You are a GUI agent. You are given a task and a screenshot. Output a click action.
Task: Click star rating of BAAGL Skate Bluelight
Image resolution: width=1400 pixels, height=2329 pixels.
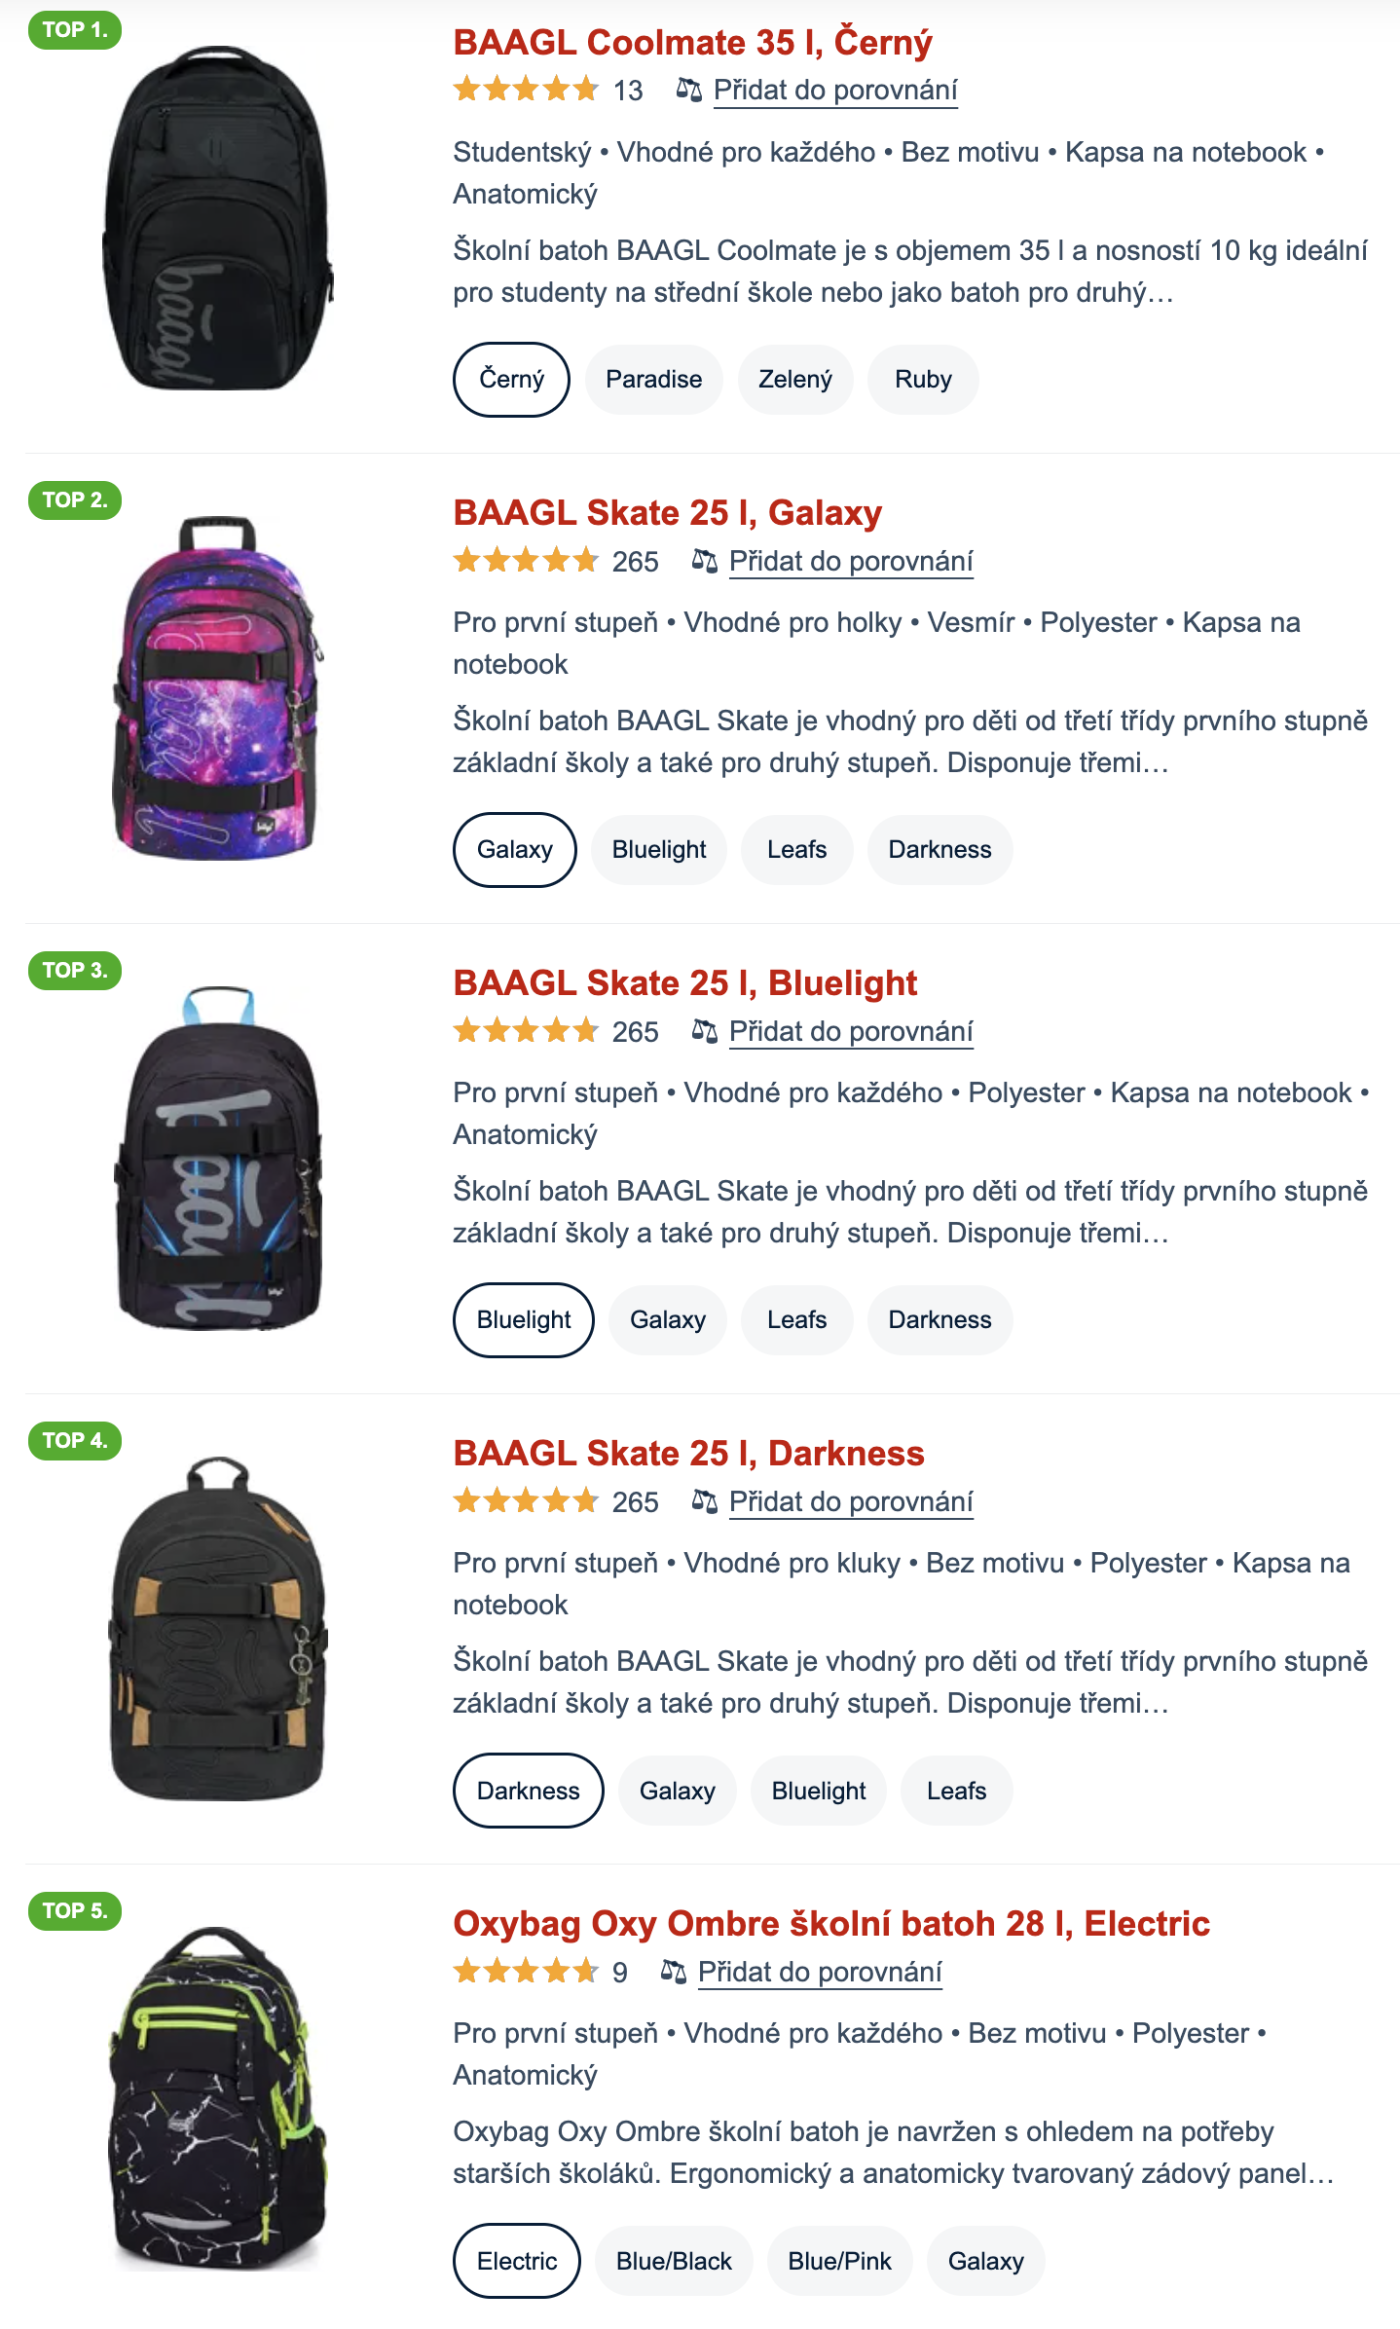(x=525, y=1031)
